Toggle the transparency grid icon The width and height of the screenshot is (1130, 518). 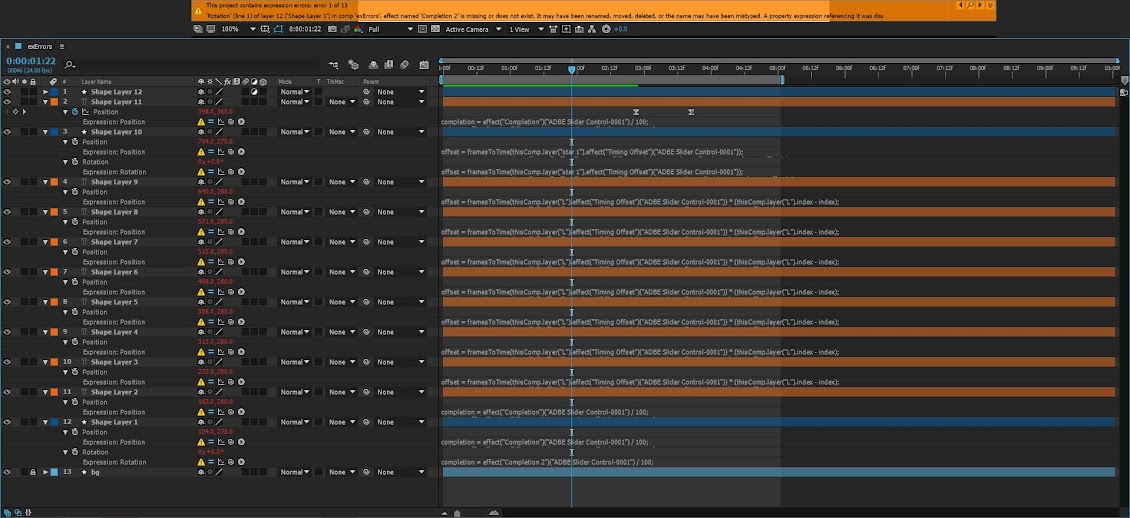[435, 29]
